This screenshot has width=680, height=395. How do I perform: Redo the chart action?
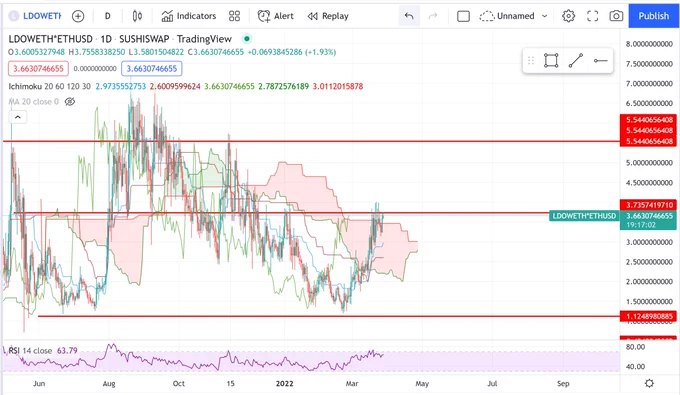click(x=432, y=16)
